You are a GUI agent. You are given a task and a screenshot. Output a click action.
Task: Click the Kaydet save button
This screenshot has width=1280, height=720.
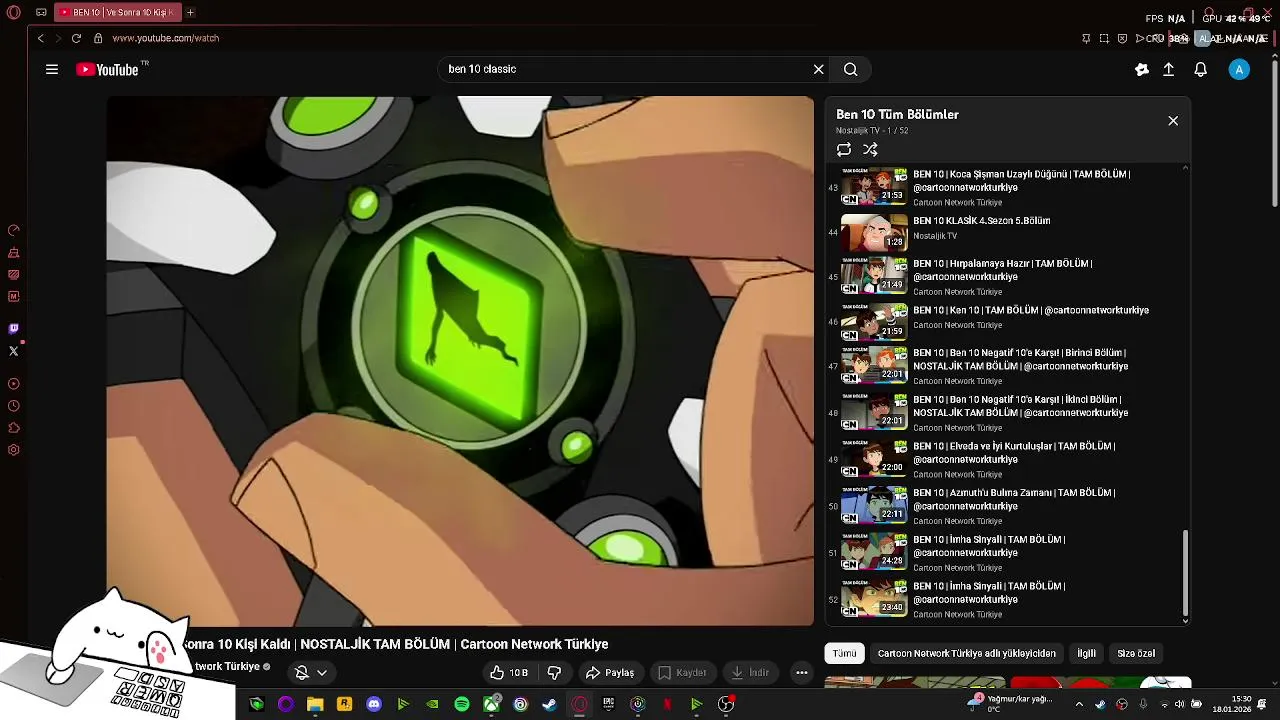click(682, 673)
